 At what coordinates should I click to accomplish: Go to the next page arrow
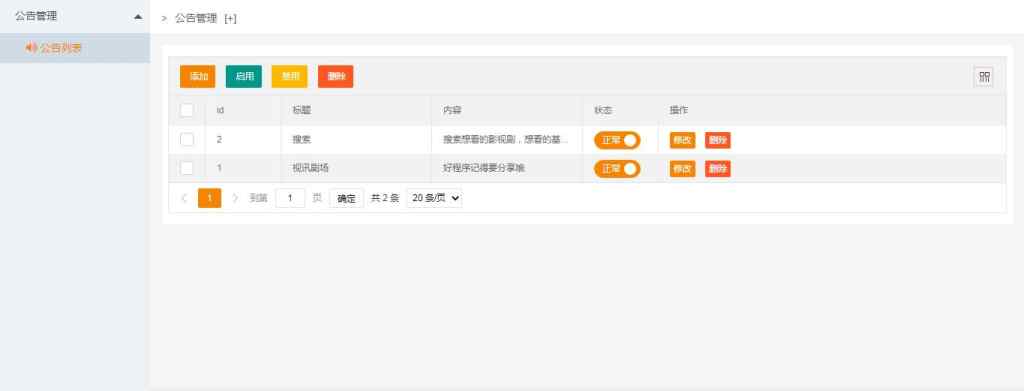[235, 198]
